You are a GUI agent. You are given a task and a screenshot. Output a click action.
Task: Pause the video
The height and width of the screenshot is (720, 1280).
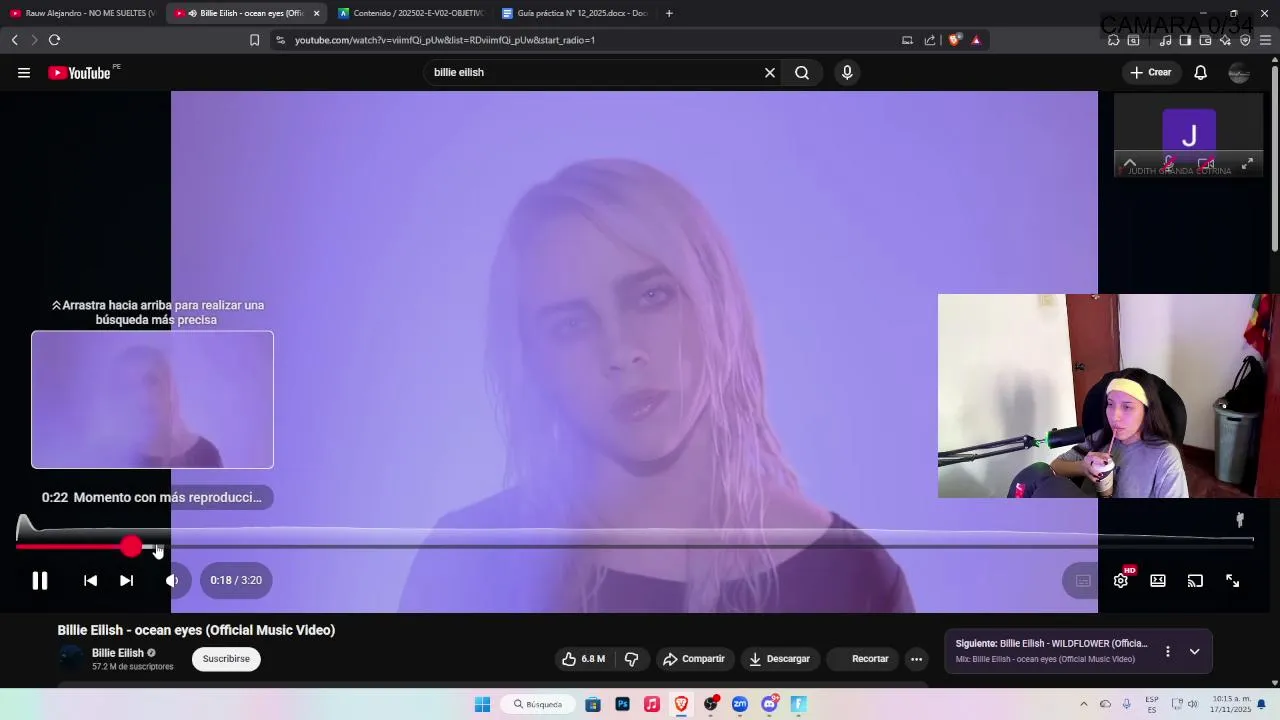[x=39, y=580]
